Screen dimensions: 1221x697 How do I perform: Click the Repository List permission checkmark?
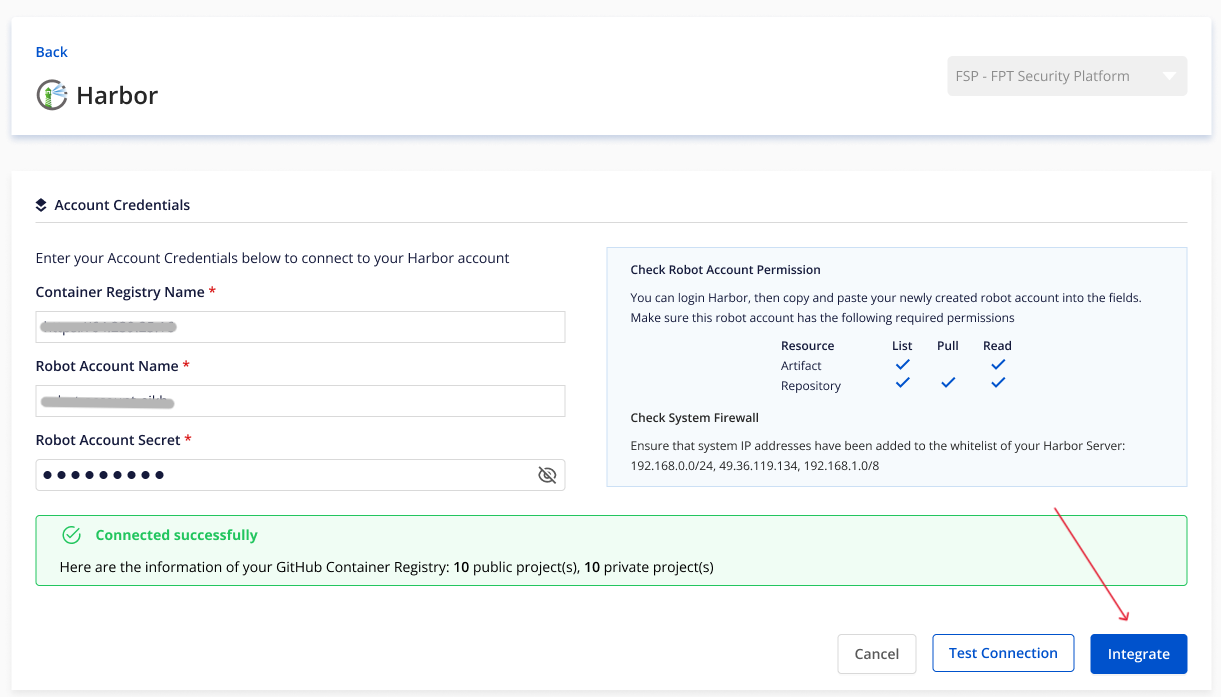[902, 383]
